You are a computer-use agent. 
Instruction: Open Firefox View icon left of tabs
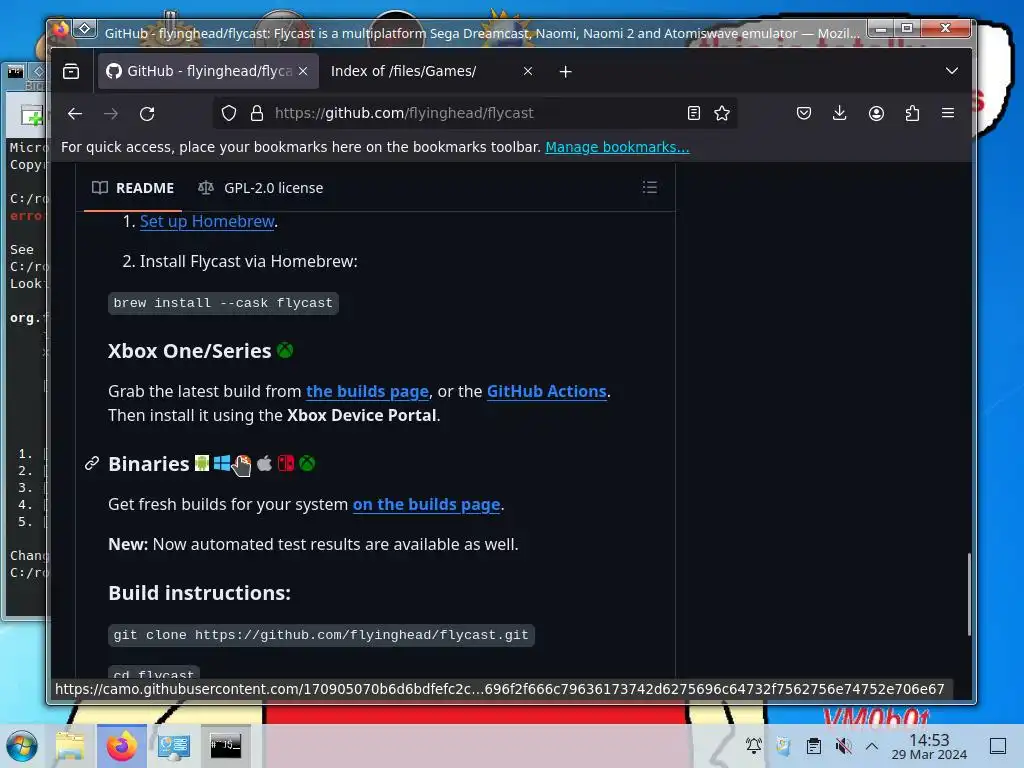(x=71, y=71)
